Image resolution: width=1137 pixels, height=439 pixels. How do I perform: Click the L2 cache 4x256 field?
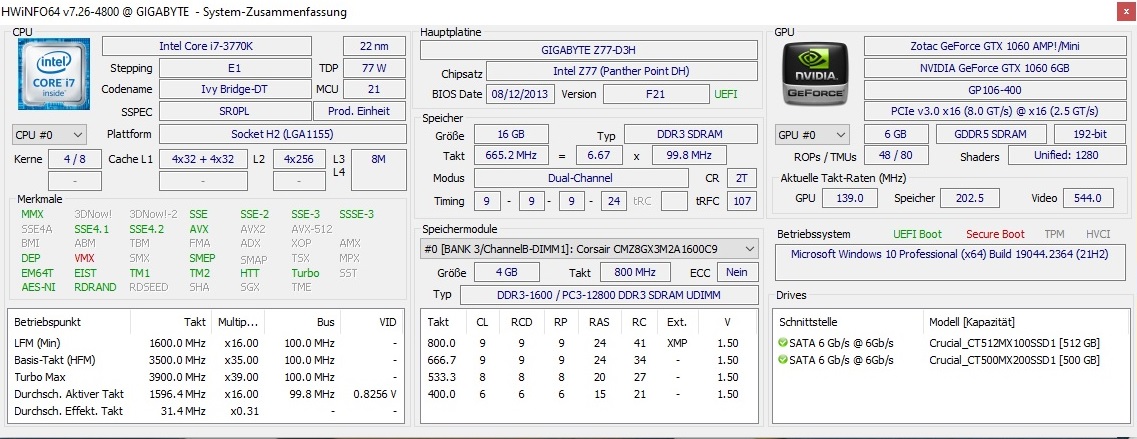point(299,159)
